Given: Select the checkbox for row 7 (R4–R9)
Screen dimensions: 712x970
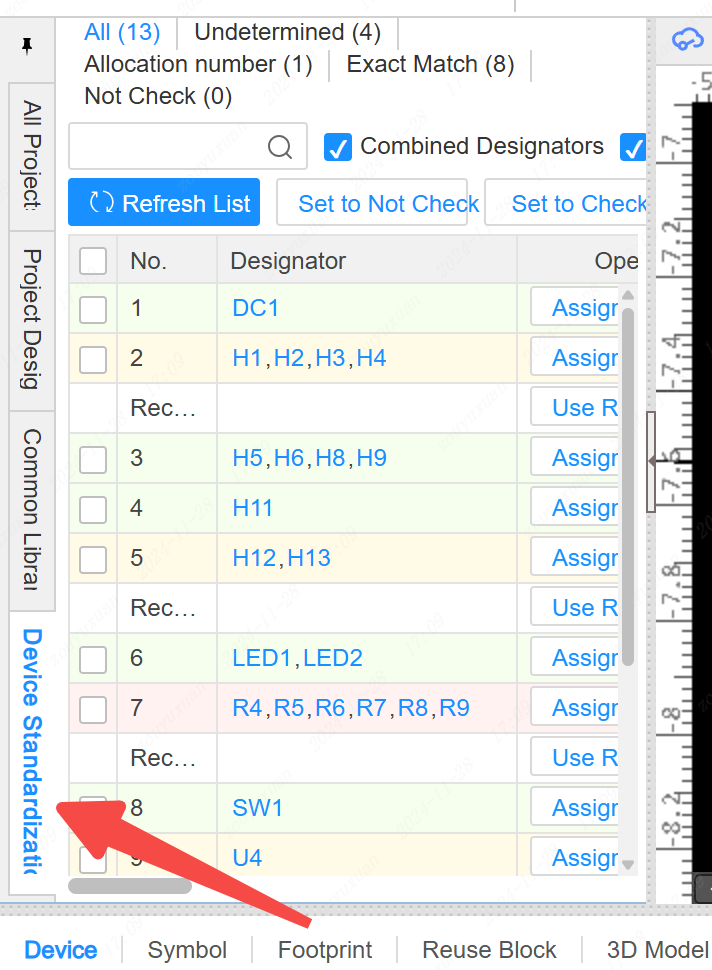Looking at the screenshot, I should pyautogui.click(x=93, y=709).
